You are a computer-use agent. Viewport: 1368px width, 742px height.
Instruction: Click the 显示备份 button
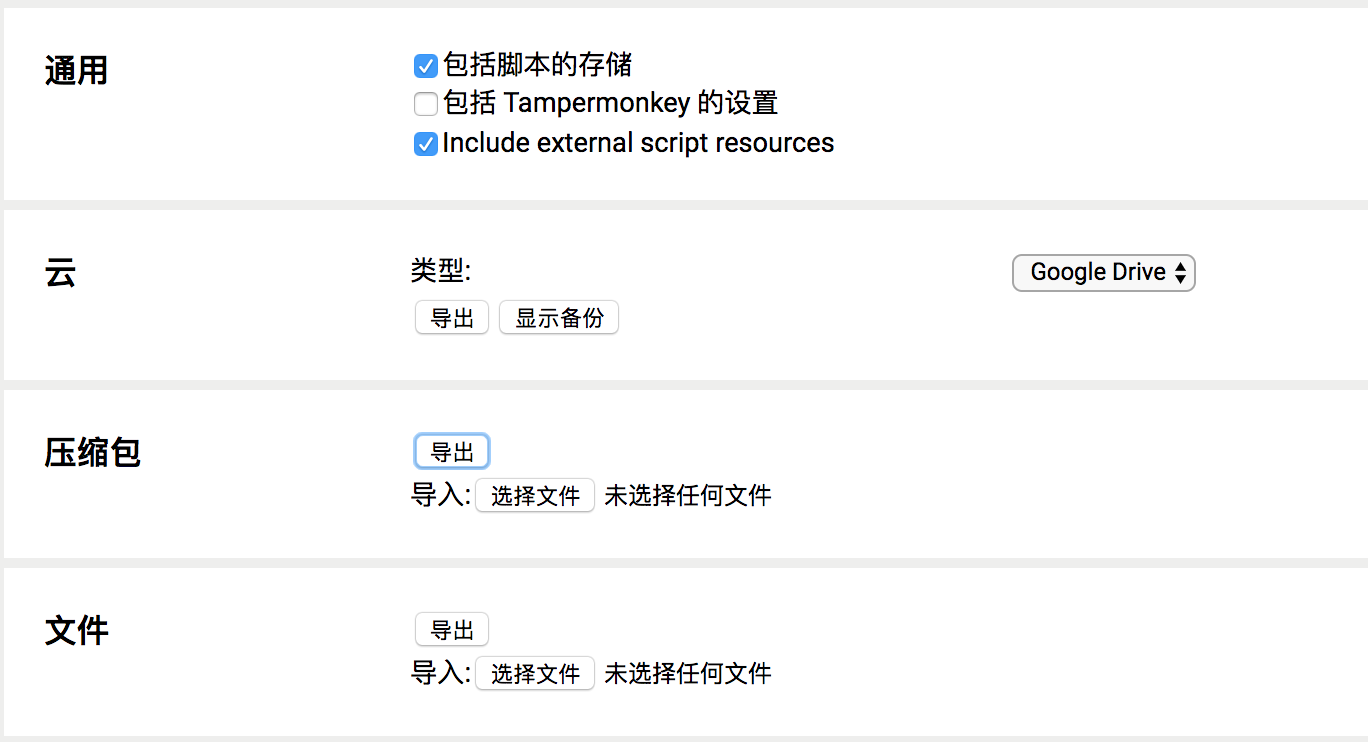(559, 318)
